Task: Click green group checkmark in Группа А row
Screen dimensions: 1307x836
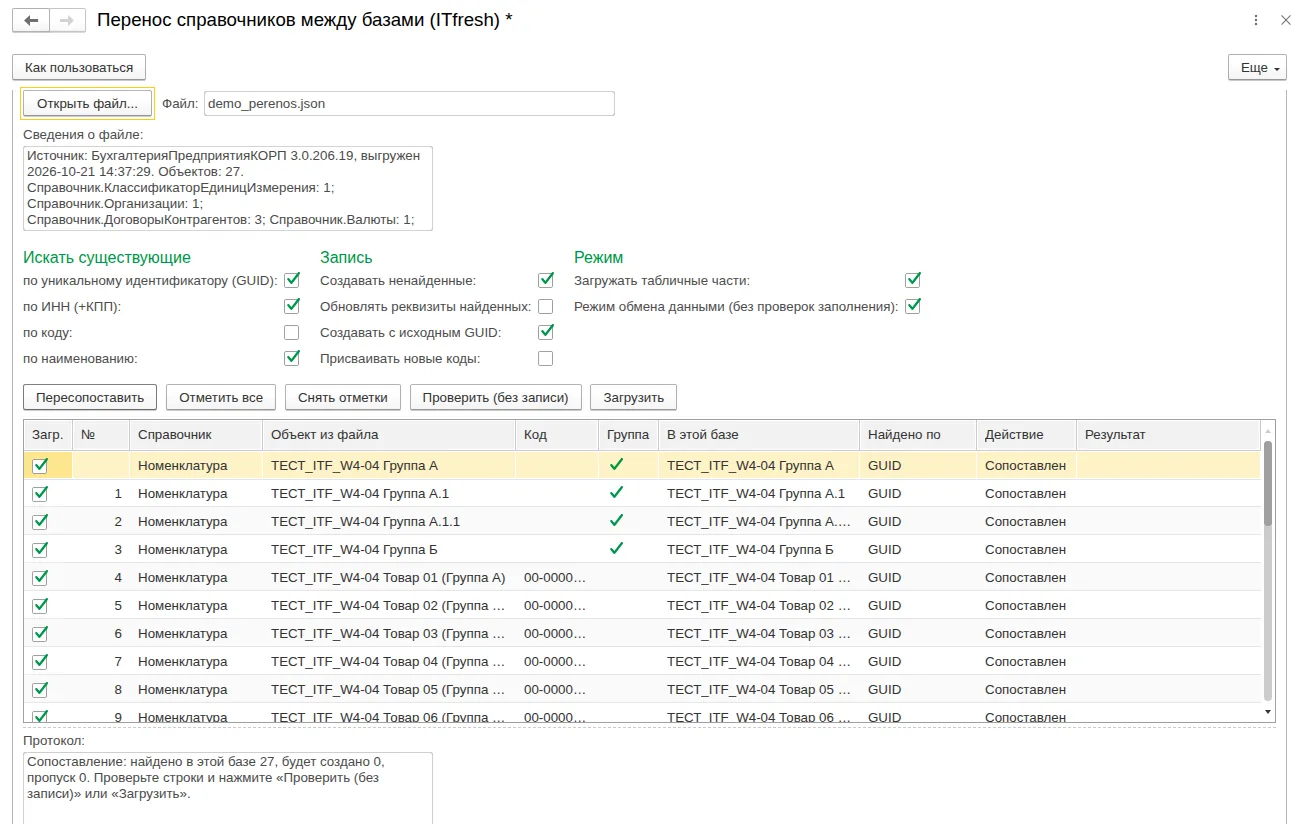Action: [x=616, y=465]
